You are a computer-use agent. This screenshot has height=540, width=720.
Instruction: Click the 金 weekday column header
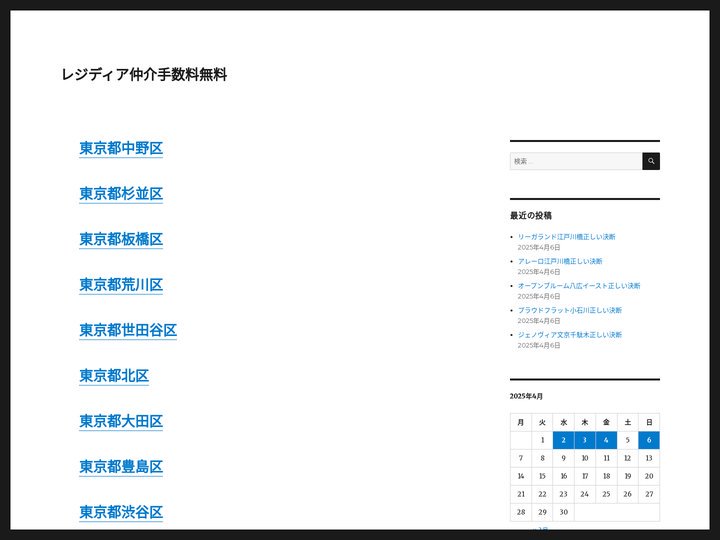click(606, 422)
